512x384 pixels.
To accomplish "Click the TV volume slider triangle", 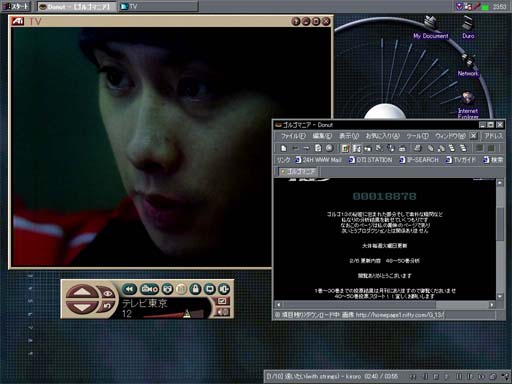I will [187, 313].
